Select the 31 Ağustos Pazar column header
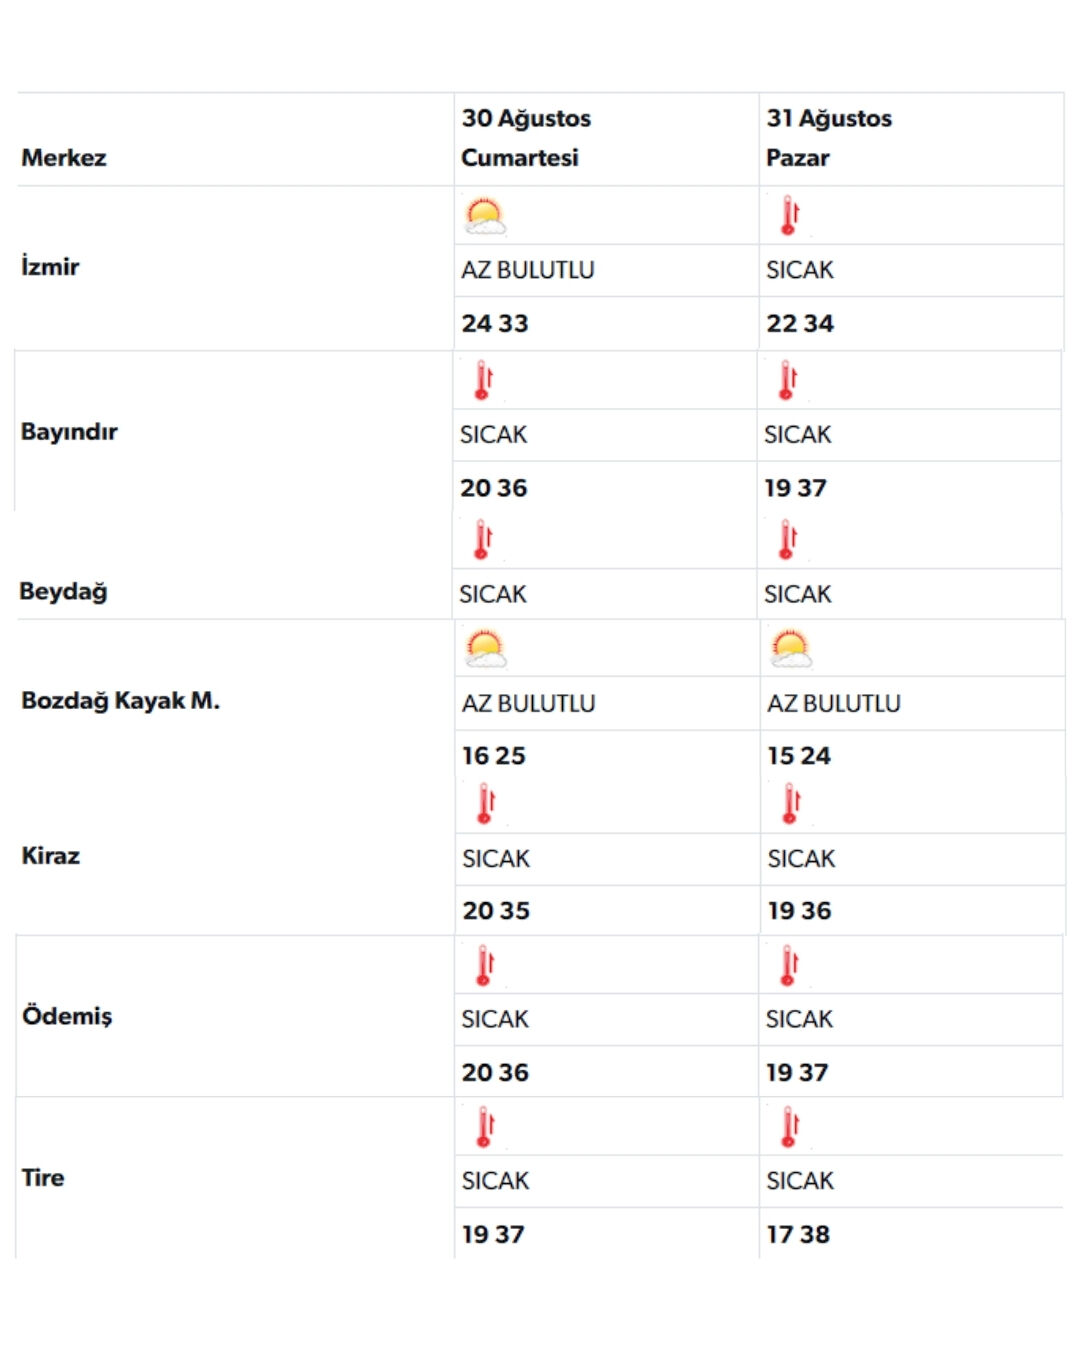This screenshot has height=1350, width=1080. [x=829, y=138]
